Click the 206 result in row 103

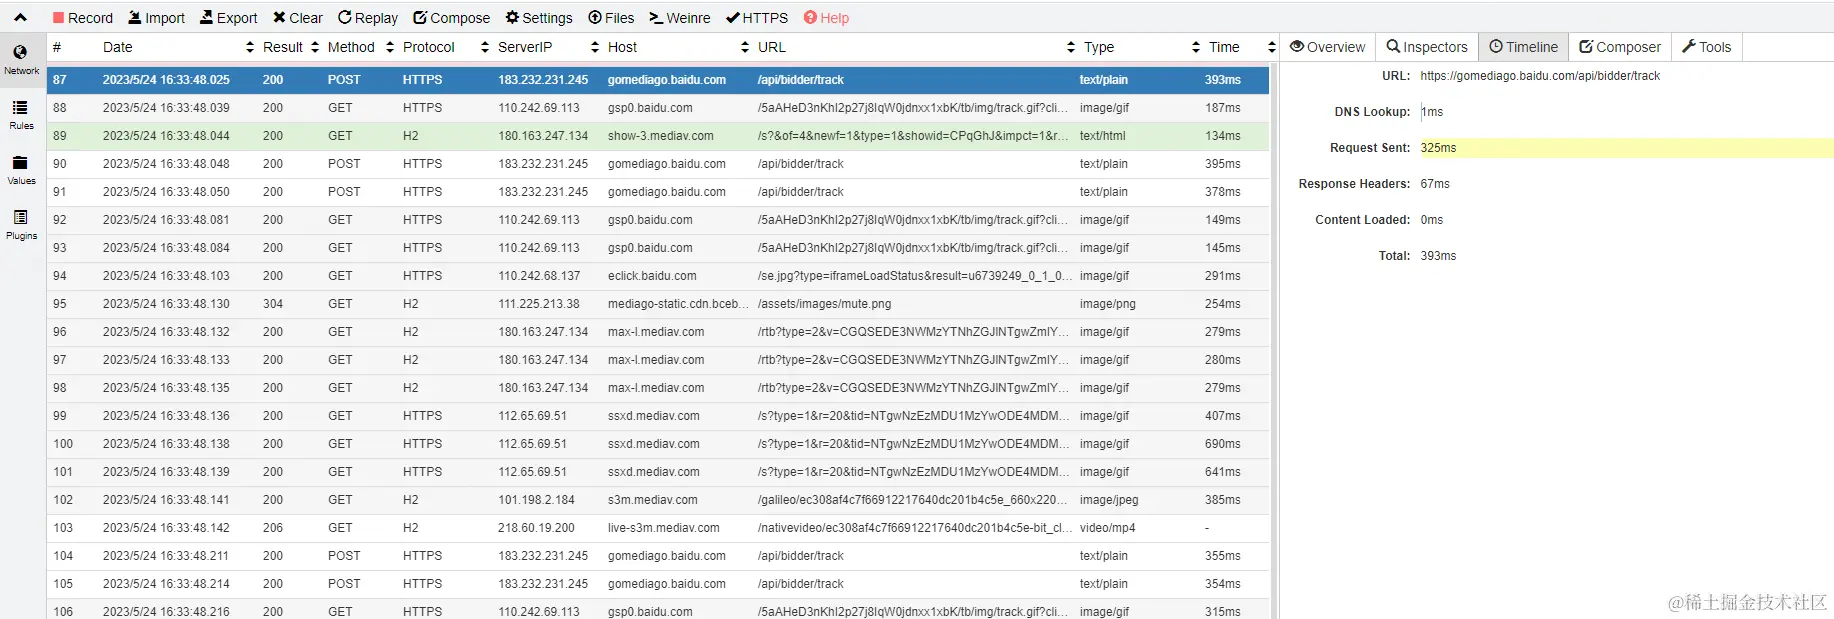(273, 528)
